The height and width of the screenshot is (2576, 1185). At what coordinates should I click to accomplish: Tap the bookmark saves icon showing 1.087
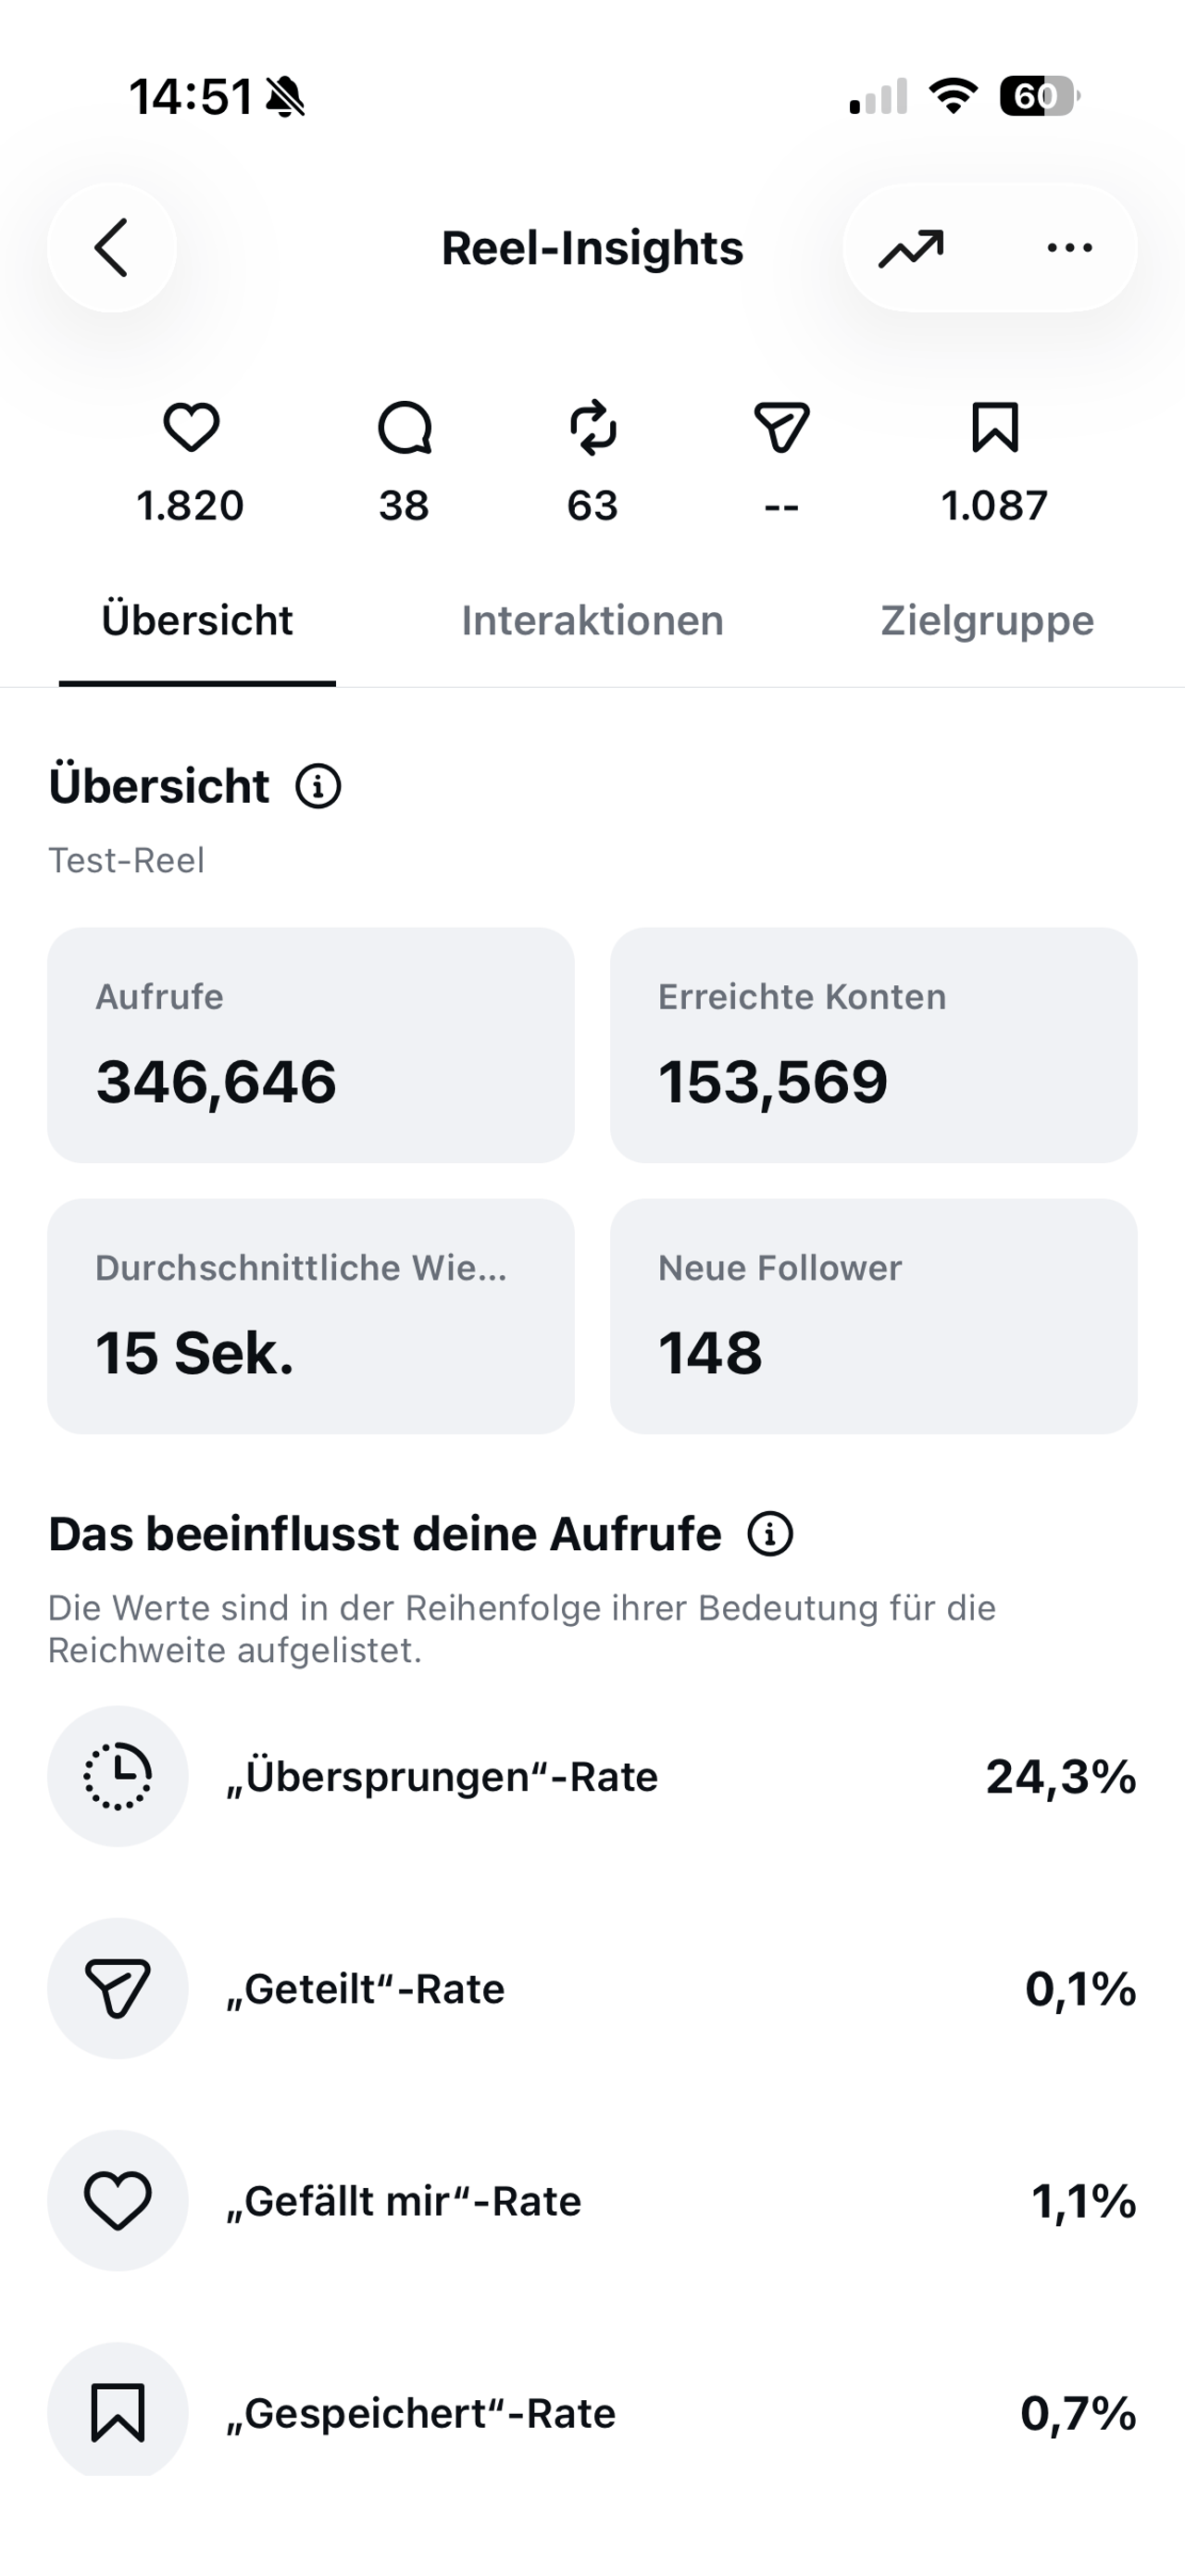tap(995, 428)
